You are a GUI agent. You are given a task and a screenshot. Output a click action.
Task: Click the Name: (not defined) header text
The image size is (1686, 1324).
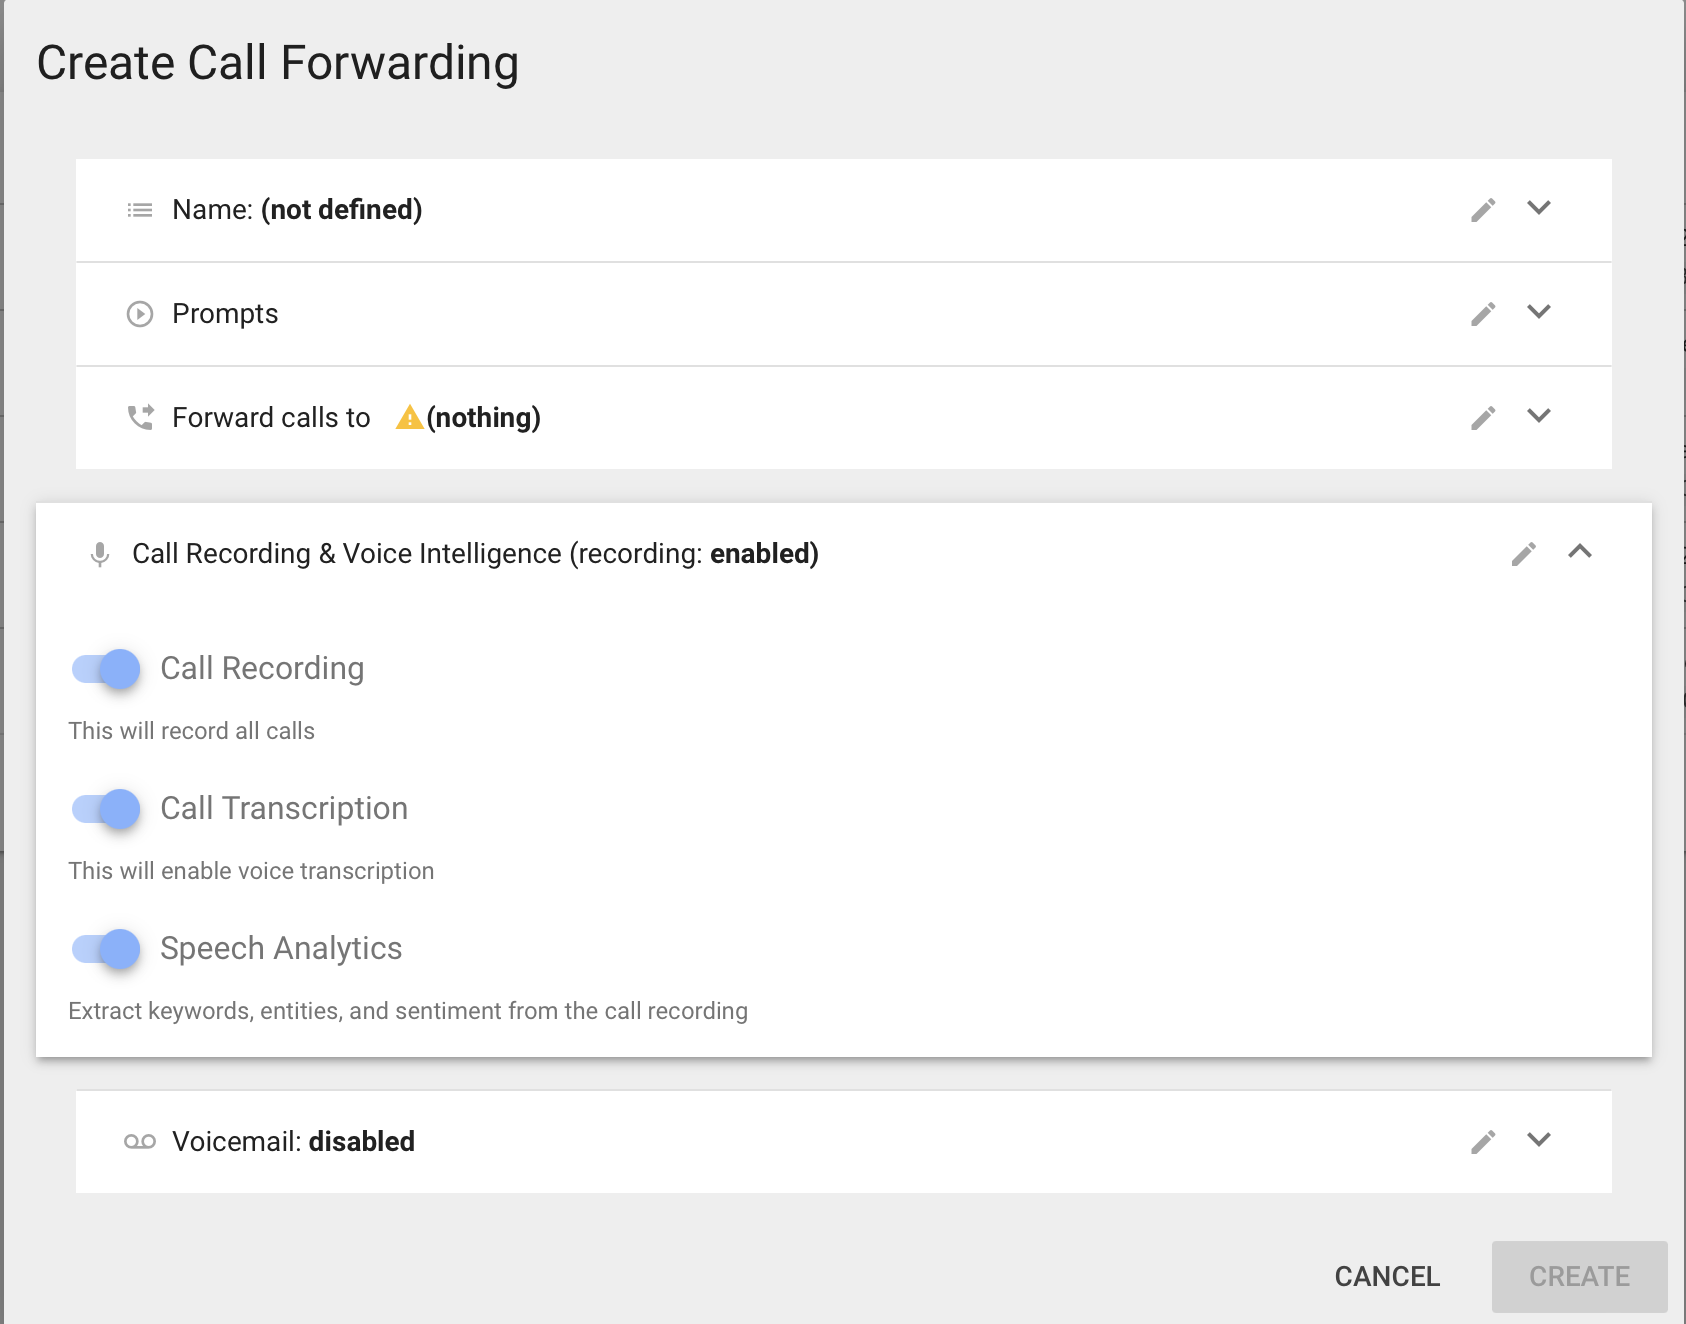297,210
